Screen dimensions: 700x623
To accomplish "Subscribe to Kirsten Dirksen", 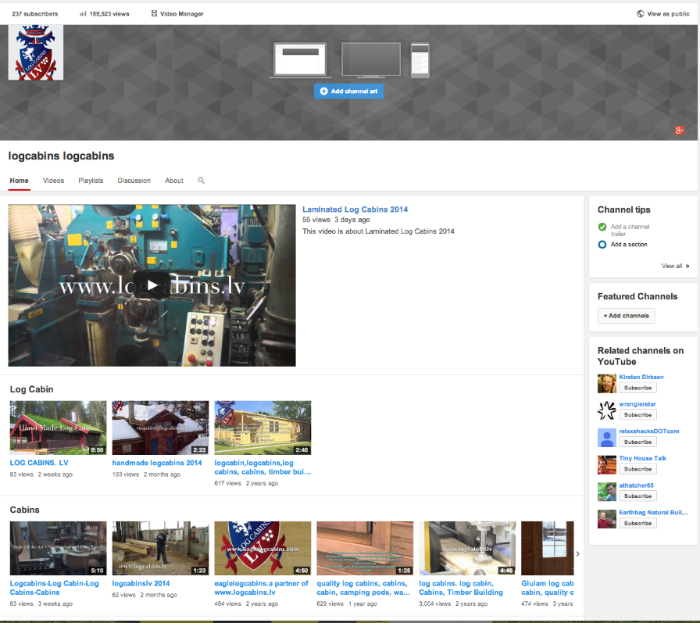I will point(638,388).
